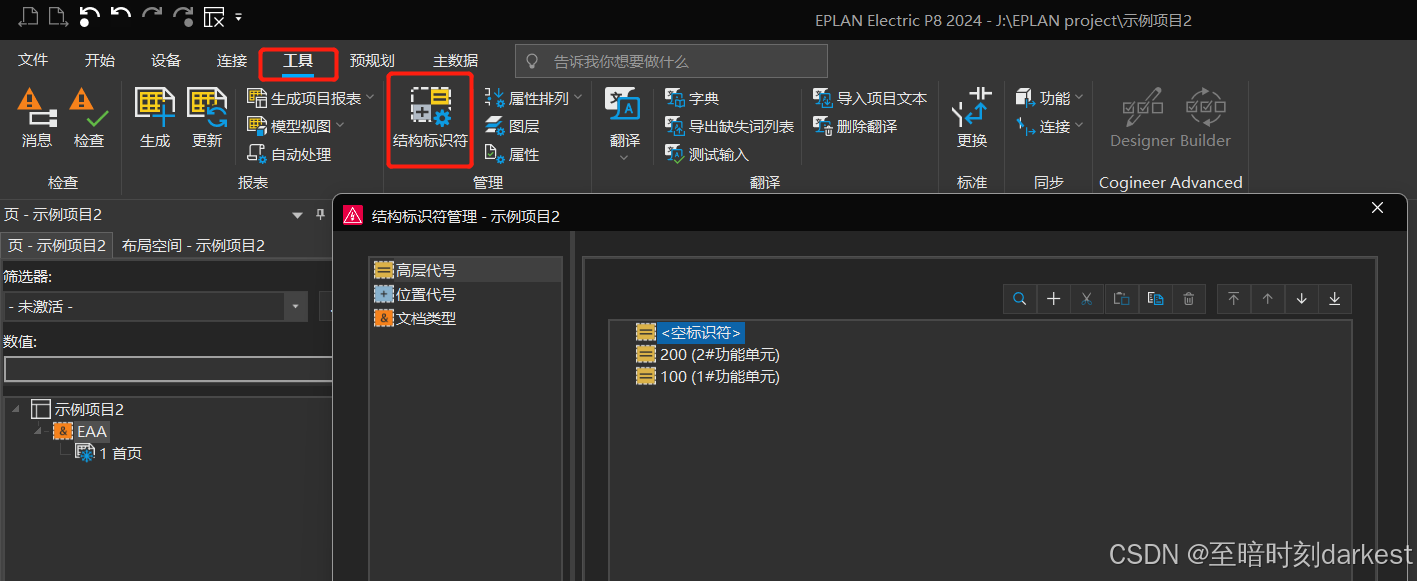Open the 主数据 ribbon tab
The image size is (1417, 581).
click(x=455, y=61)
